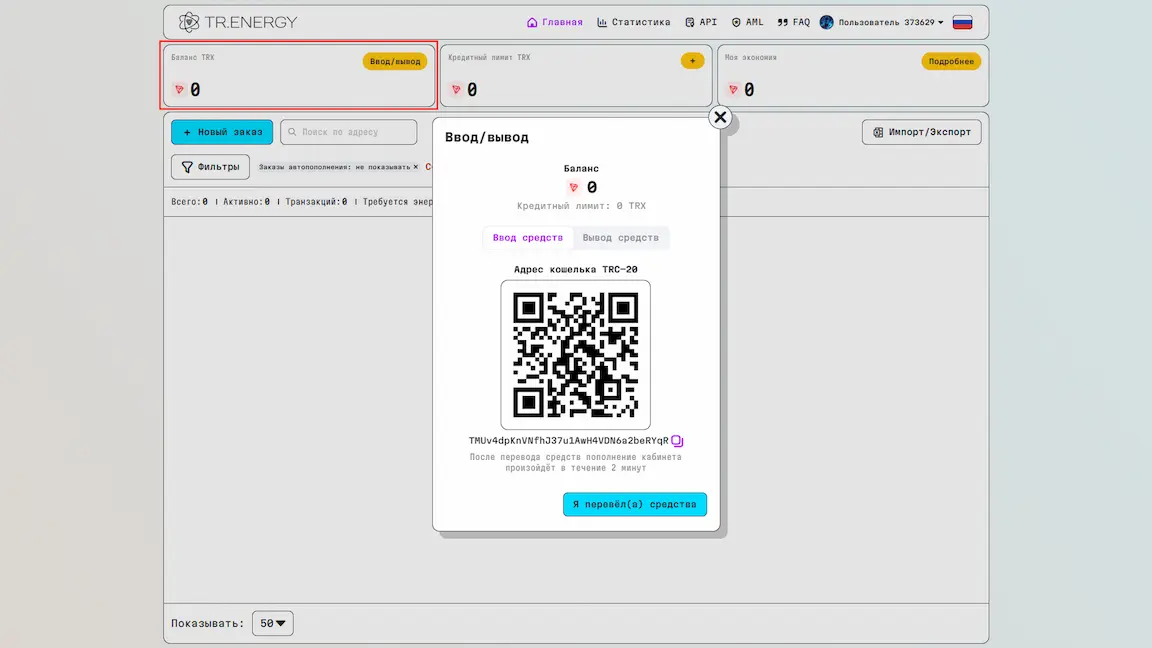Click the Адрес кошелька TRC-20 label

(x=575, y=270)
